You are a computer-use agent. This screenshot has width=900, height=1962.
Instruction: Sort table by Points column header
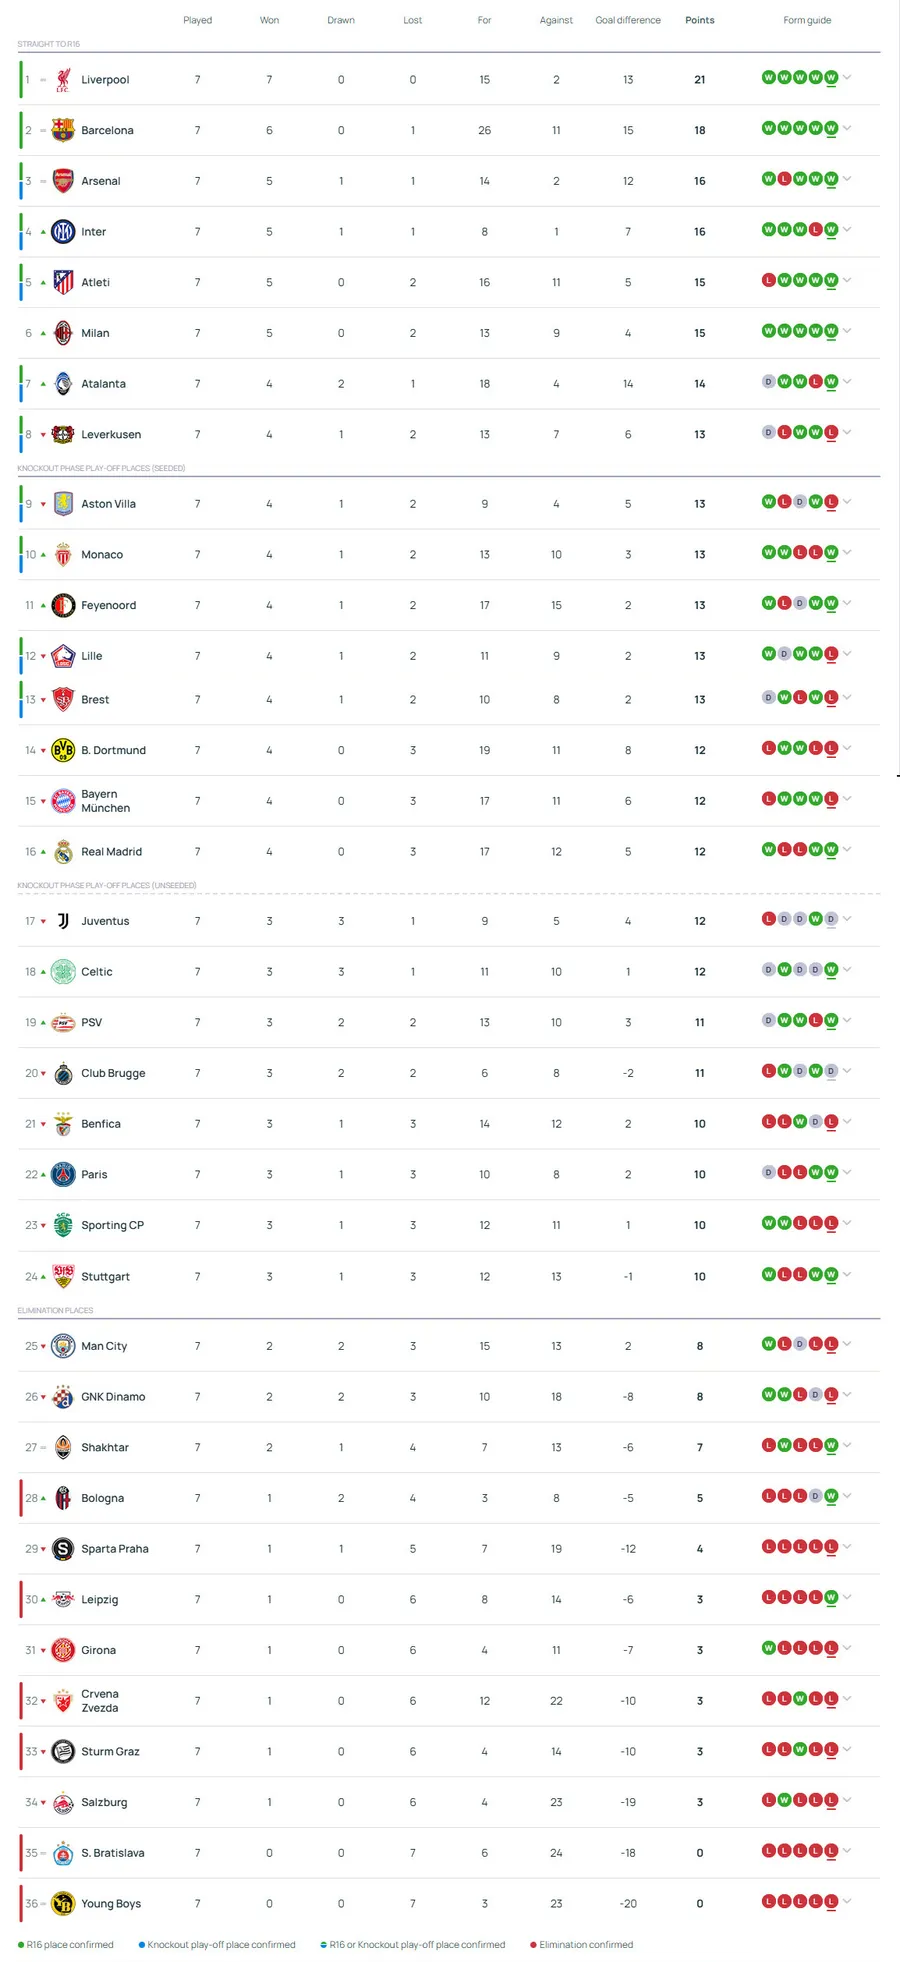pos(700,20)
